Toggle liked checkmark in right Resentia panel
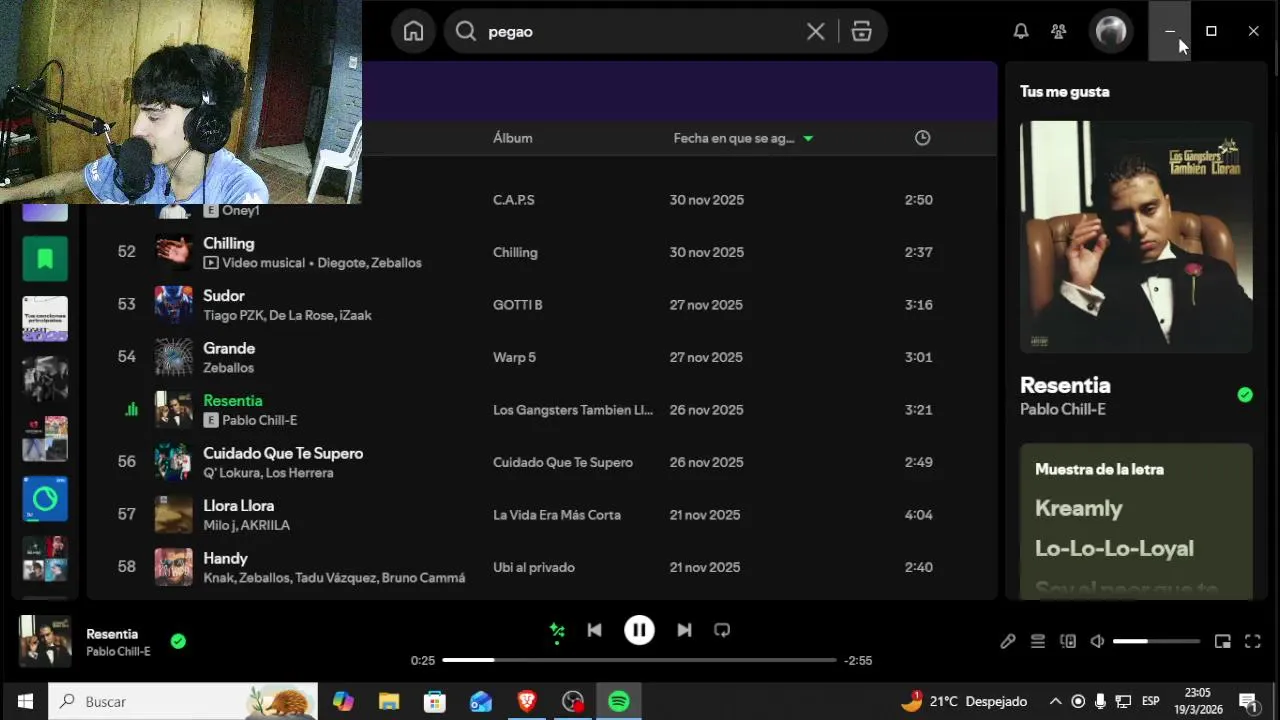1280x720 pixels. coord(1245,395)
